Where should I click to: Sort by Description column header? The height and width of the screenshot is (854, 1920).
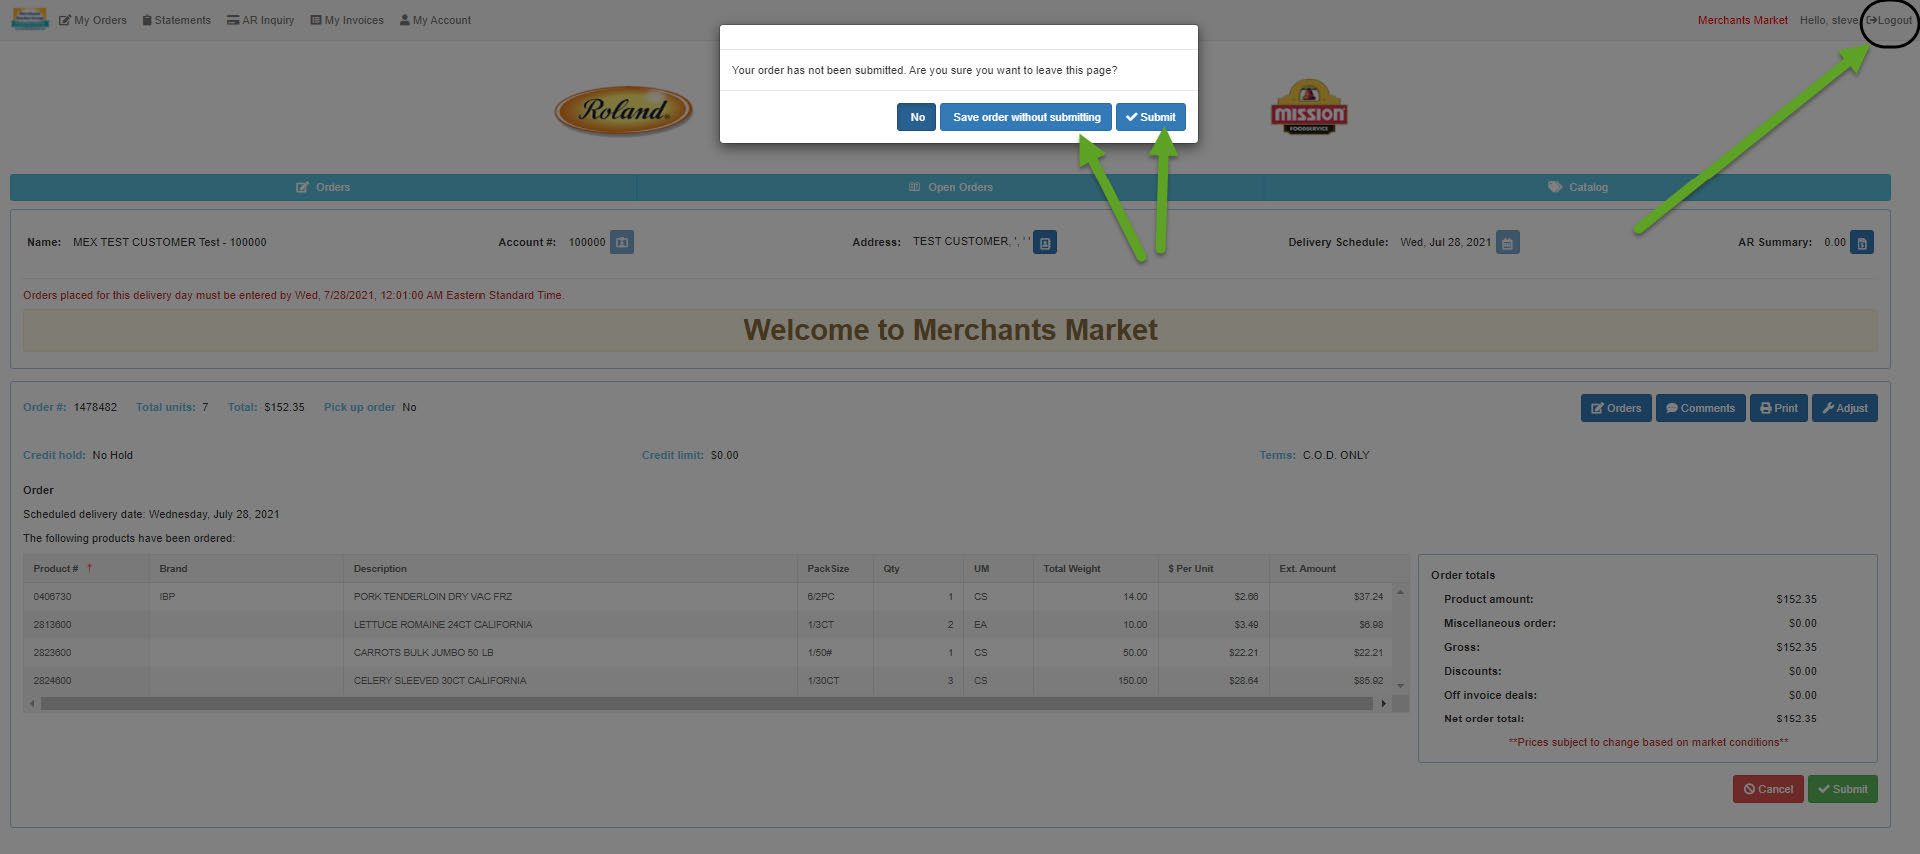(x=570, y=569)
